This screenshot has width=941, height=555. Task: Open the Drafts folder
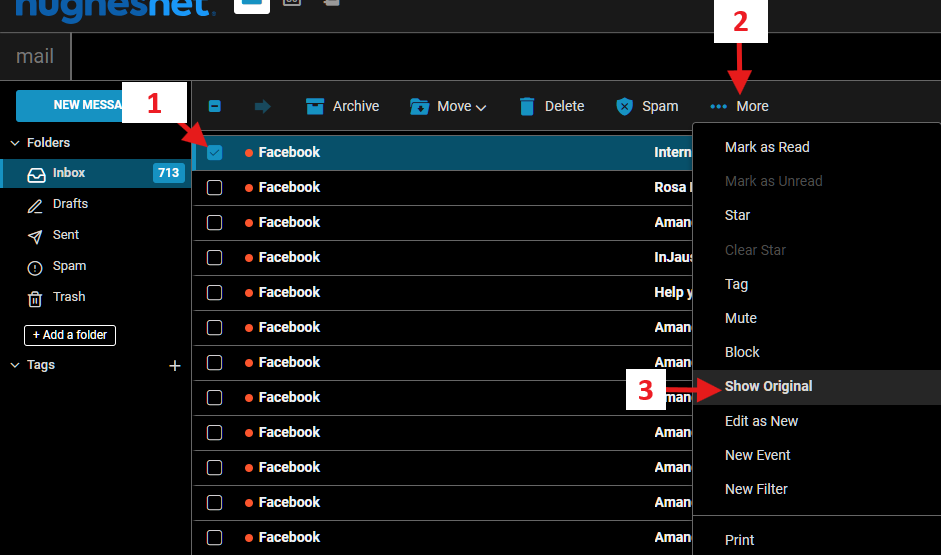(x=70, y=204)
